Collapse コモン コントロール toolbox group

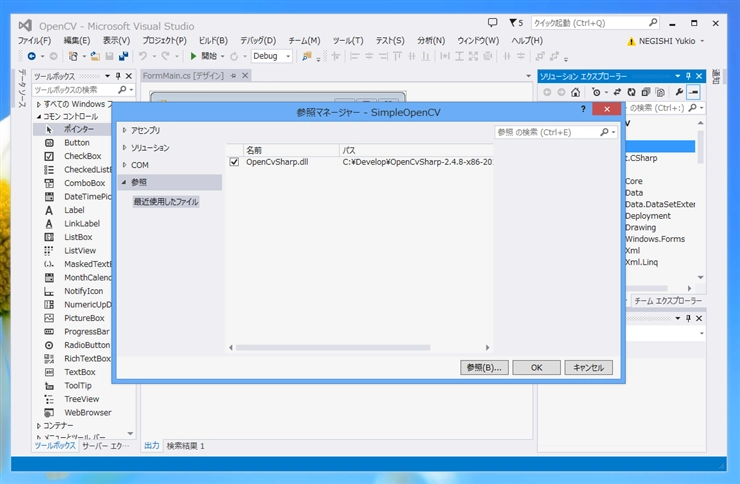click(39, 117)
